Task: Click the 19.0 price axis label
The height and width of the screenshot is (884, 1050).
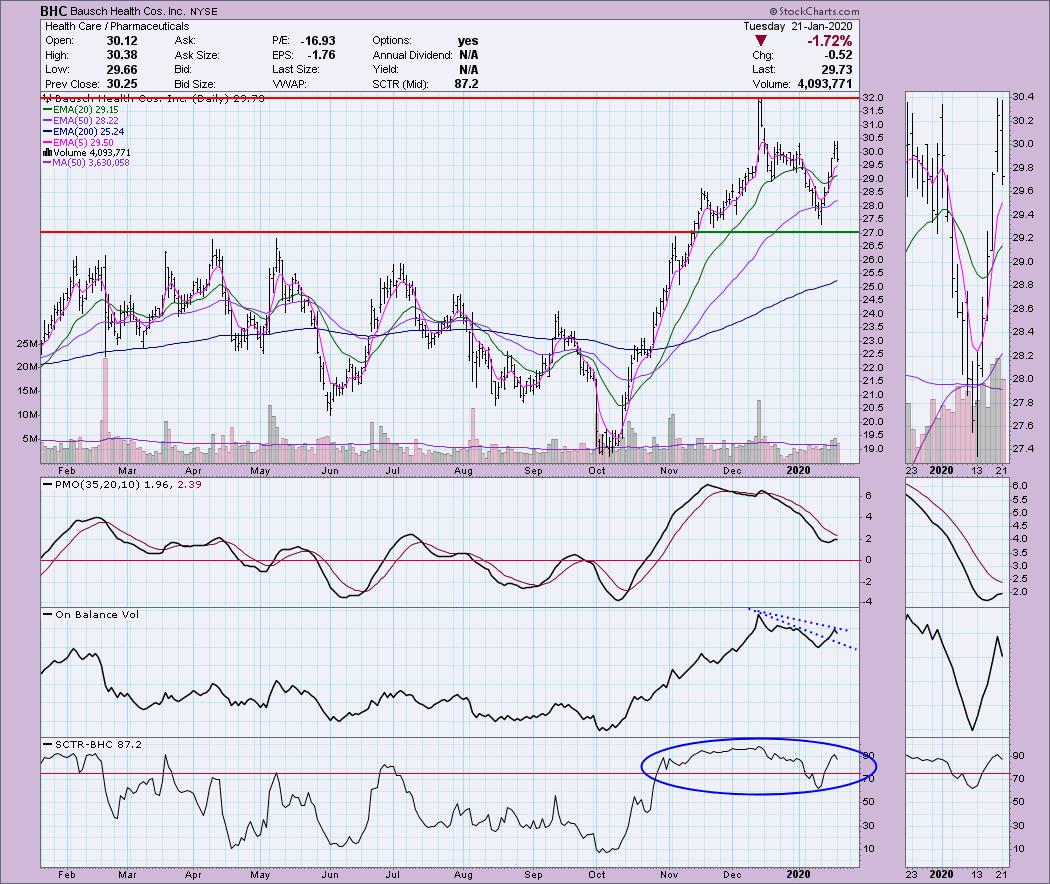Action: coord(873,449)
